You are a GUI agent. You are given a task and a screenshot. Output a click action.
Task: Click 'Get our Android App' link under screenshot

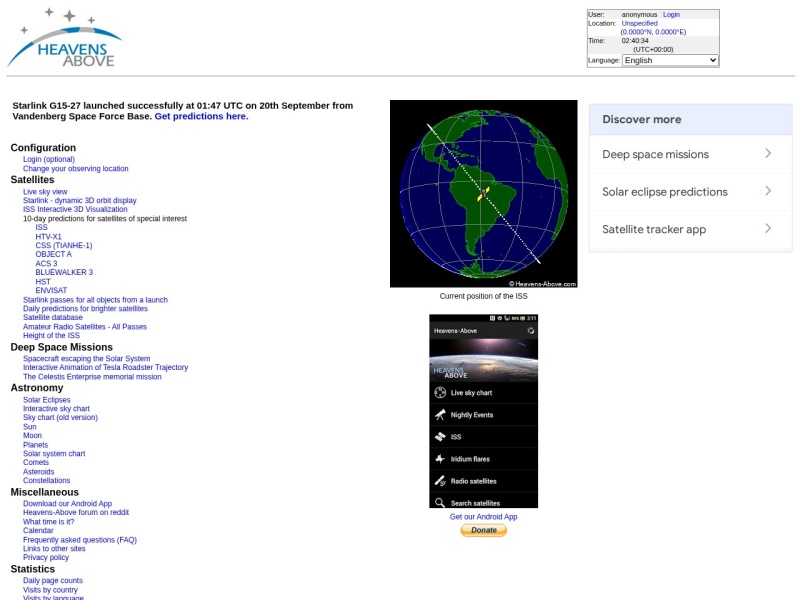click(x=484, y=517)
